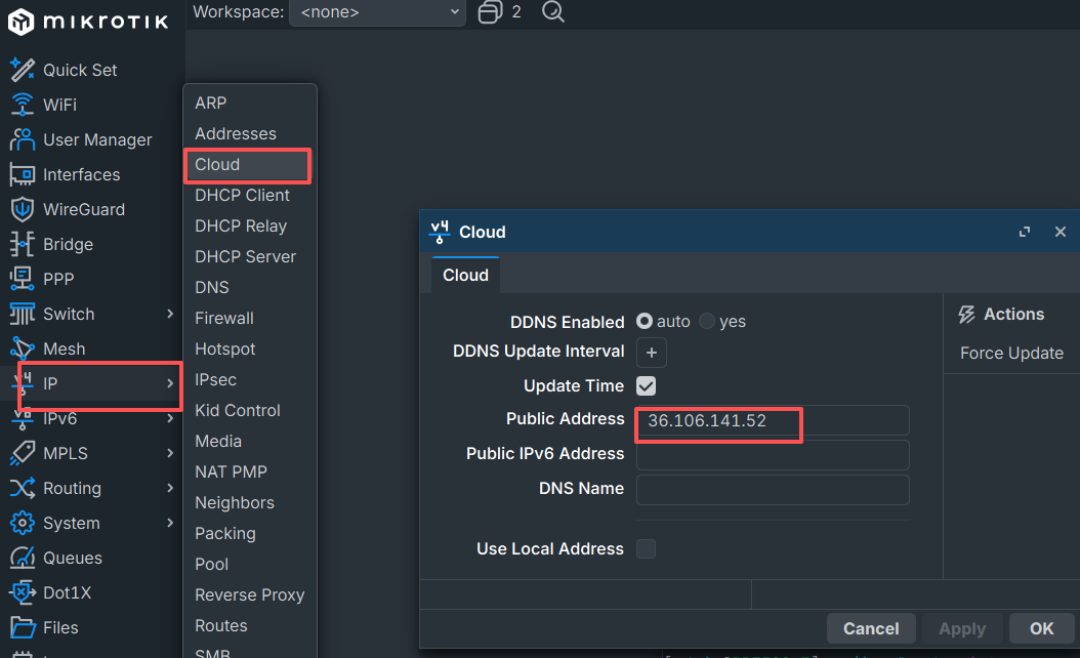Click the MPLS tag icon
This screenshot has height=658, width=1080.
tap(22, 453)
